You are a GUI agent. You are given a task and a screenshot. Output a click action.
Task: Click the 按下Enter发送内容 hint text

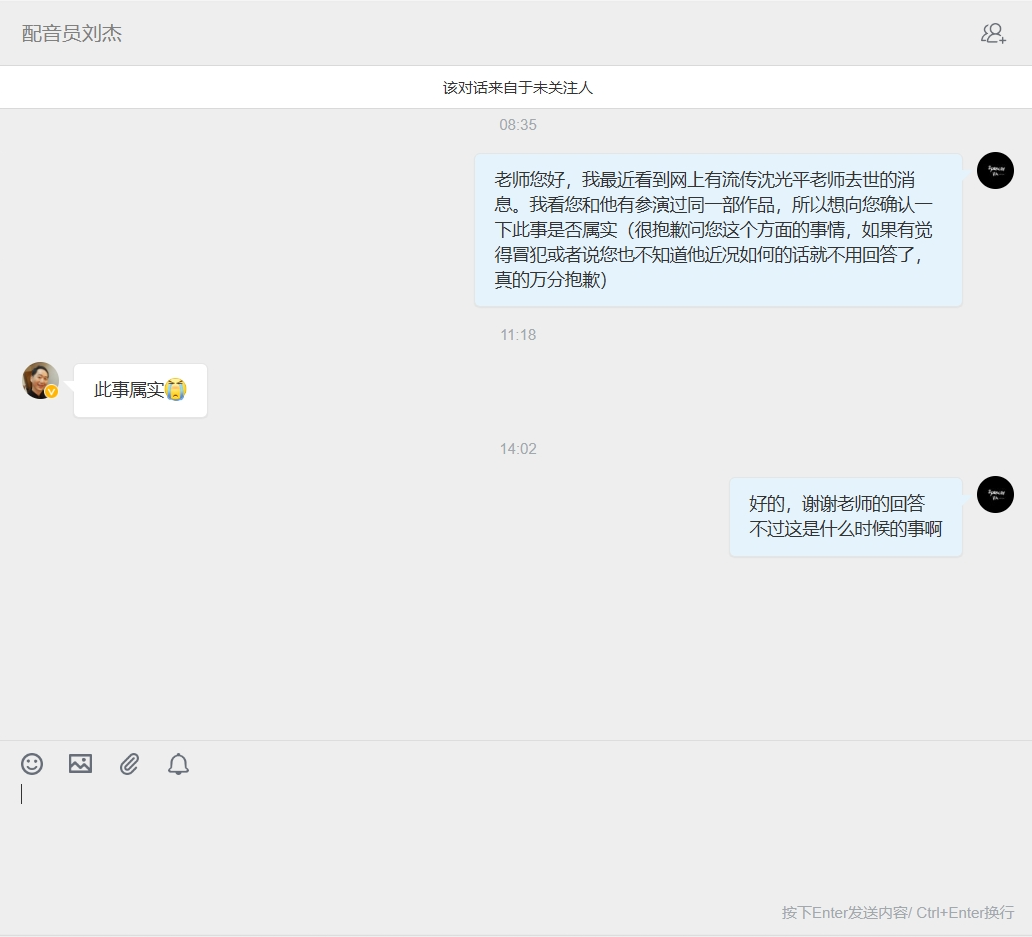click(897, 913)
